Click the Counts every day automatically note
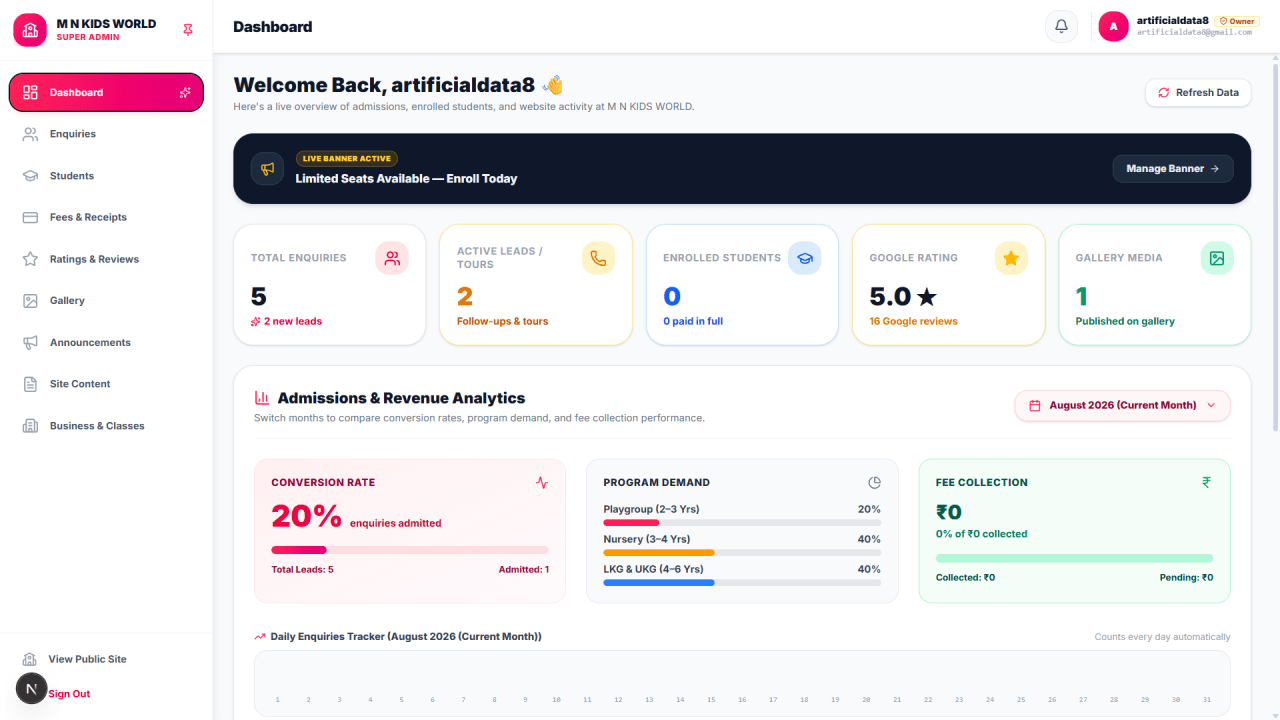Screen dimensions: 1280x720 point(1162,637)
